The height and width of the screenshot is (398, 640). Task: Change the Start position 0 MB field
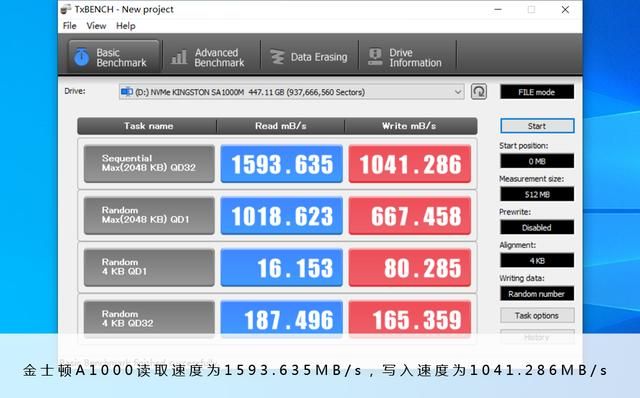click(x=537, y=161)
